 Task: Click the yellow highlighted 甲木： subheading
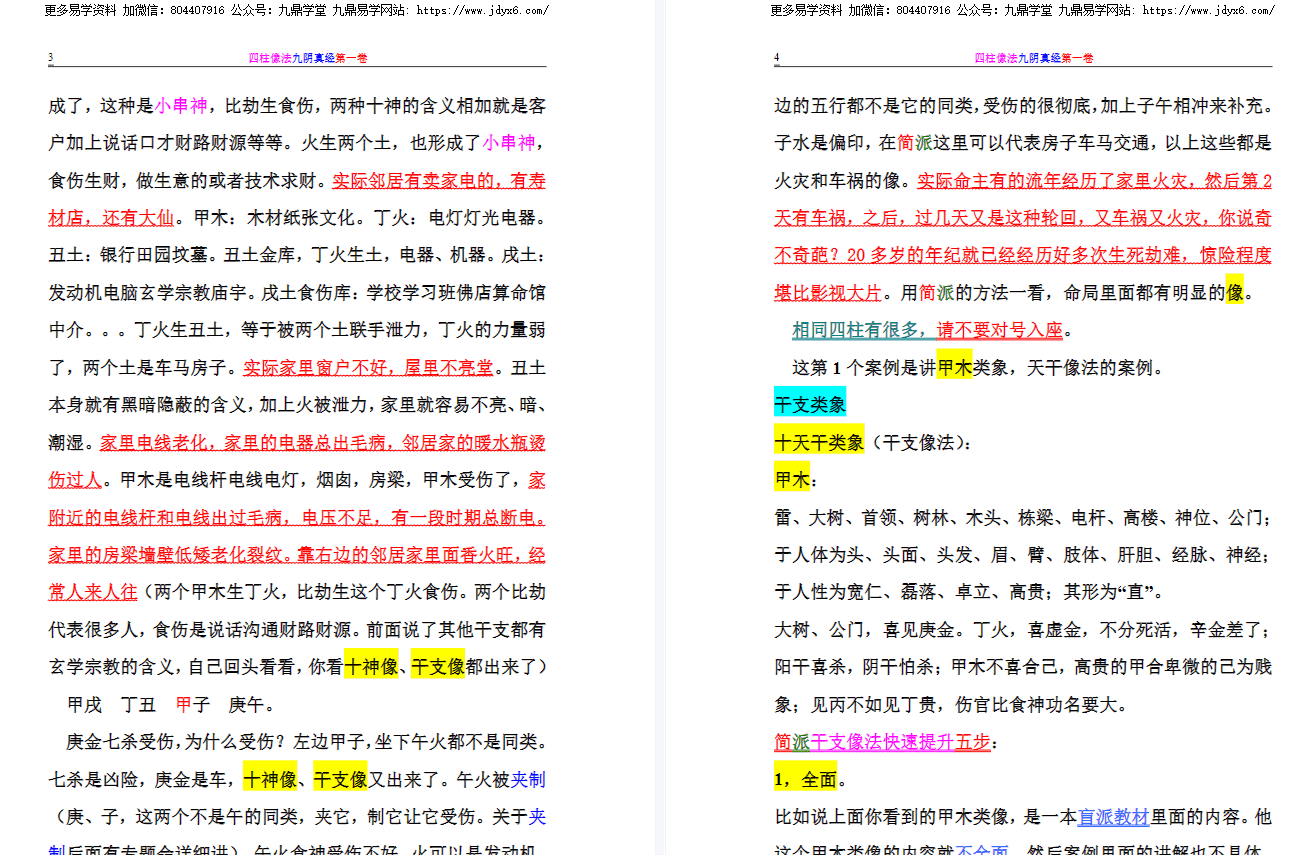coord(792,479)
